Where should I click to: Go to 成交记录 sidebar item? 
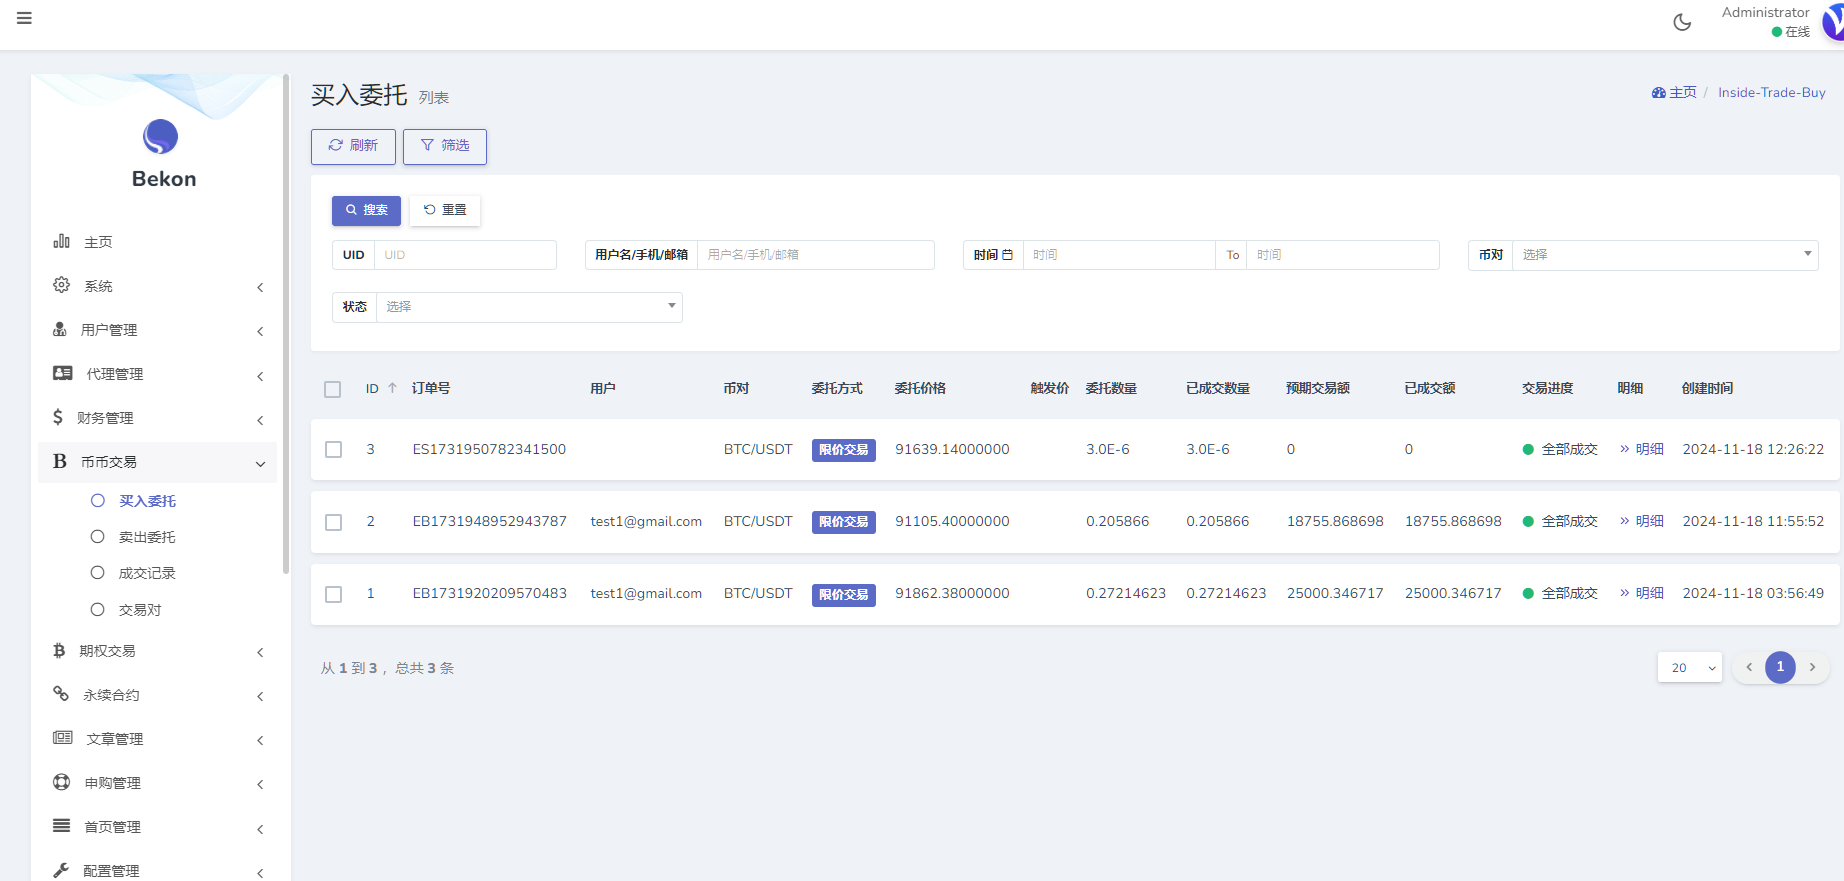(x=147, y=573)
